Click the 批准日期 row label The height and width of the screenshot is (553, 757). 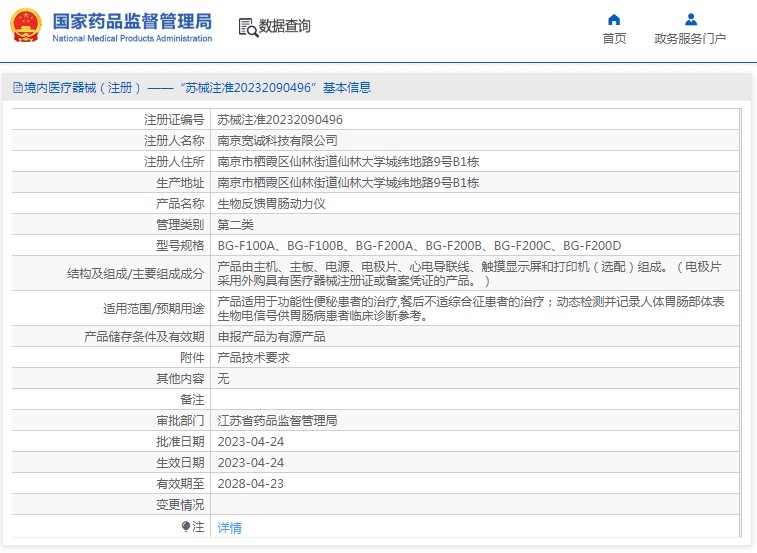[x=180, y=441]
